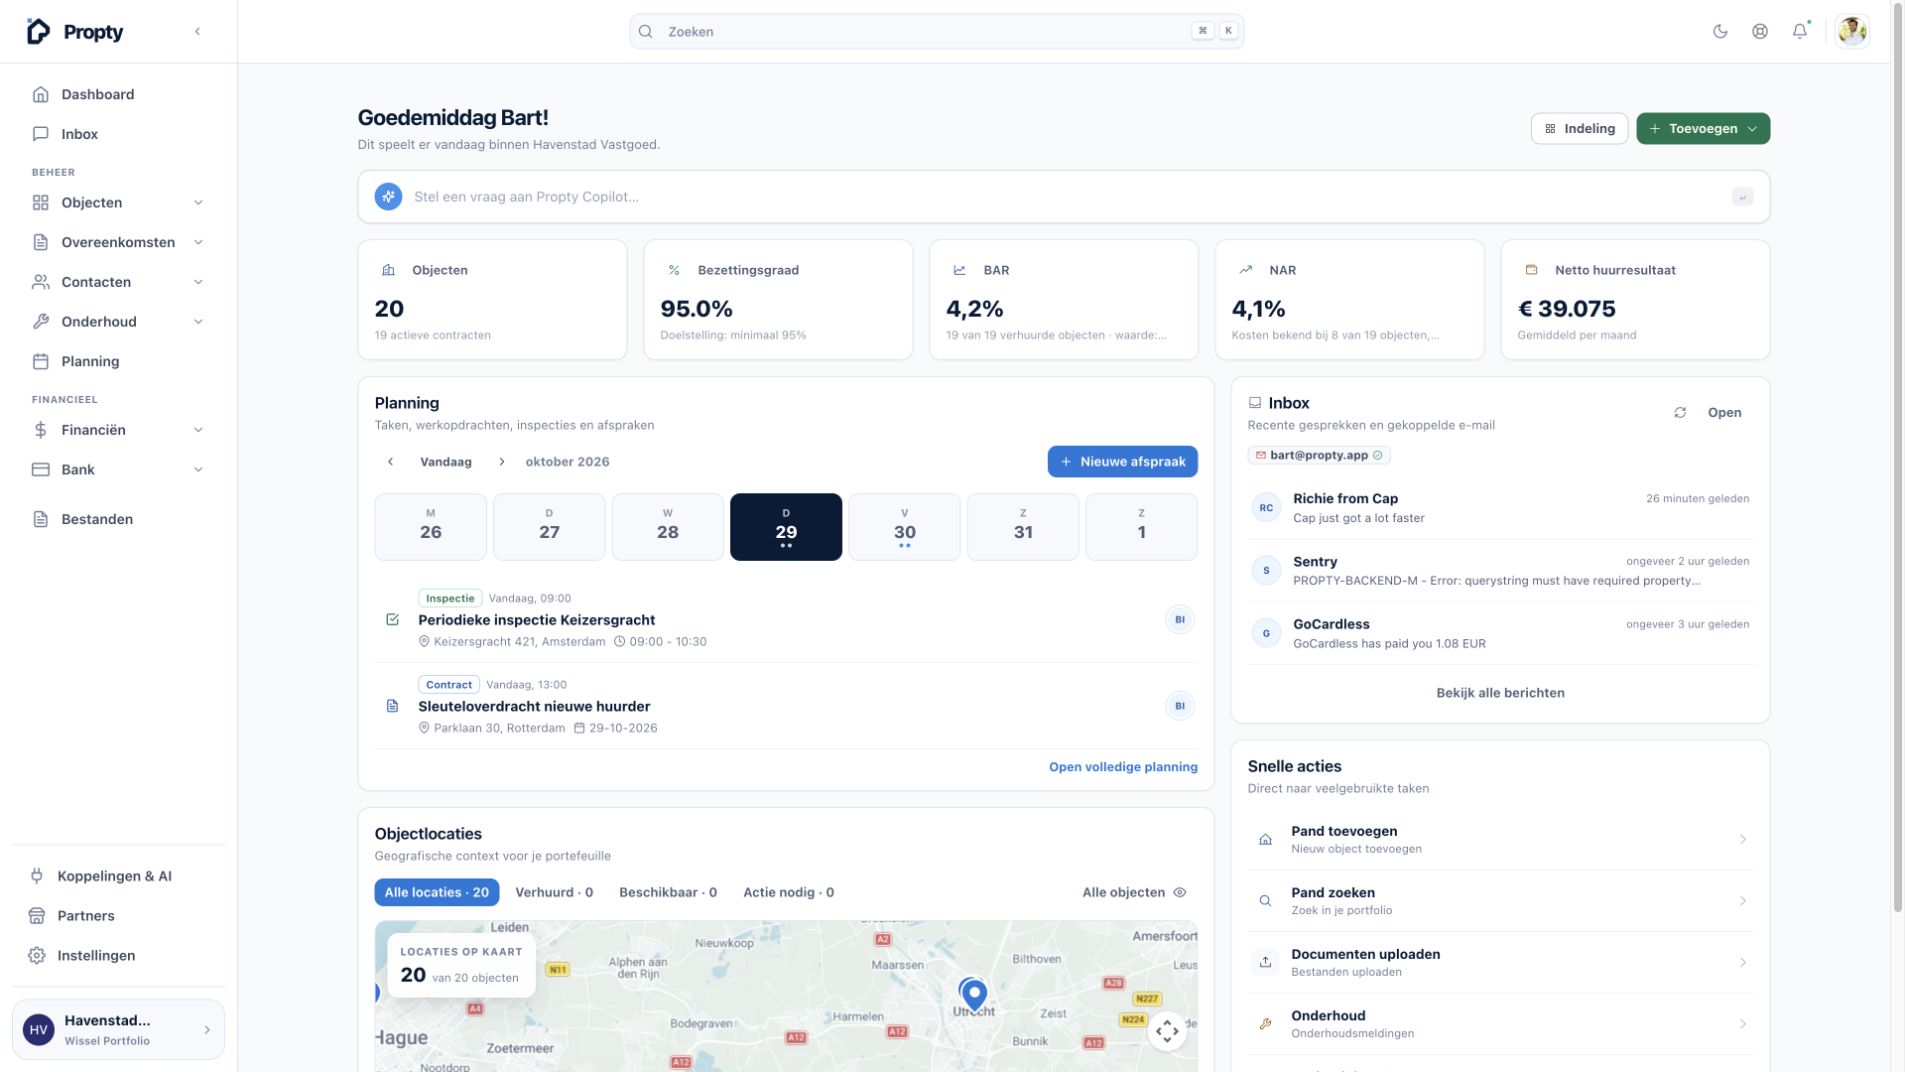Open the user profile avatar
The width and height of the screenshot is (1905, 1072).
(x=1852, y=31)
